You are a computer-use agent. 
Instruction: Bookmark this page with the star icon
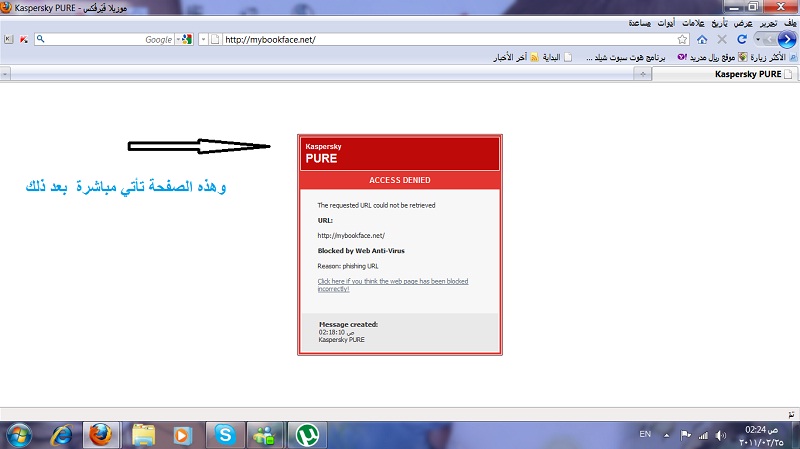click(682, 39)
